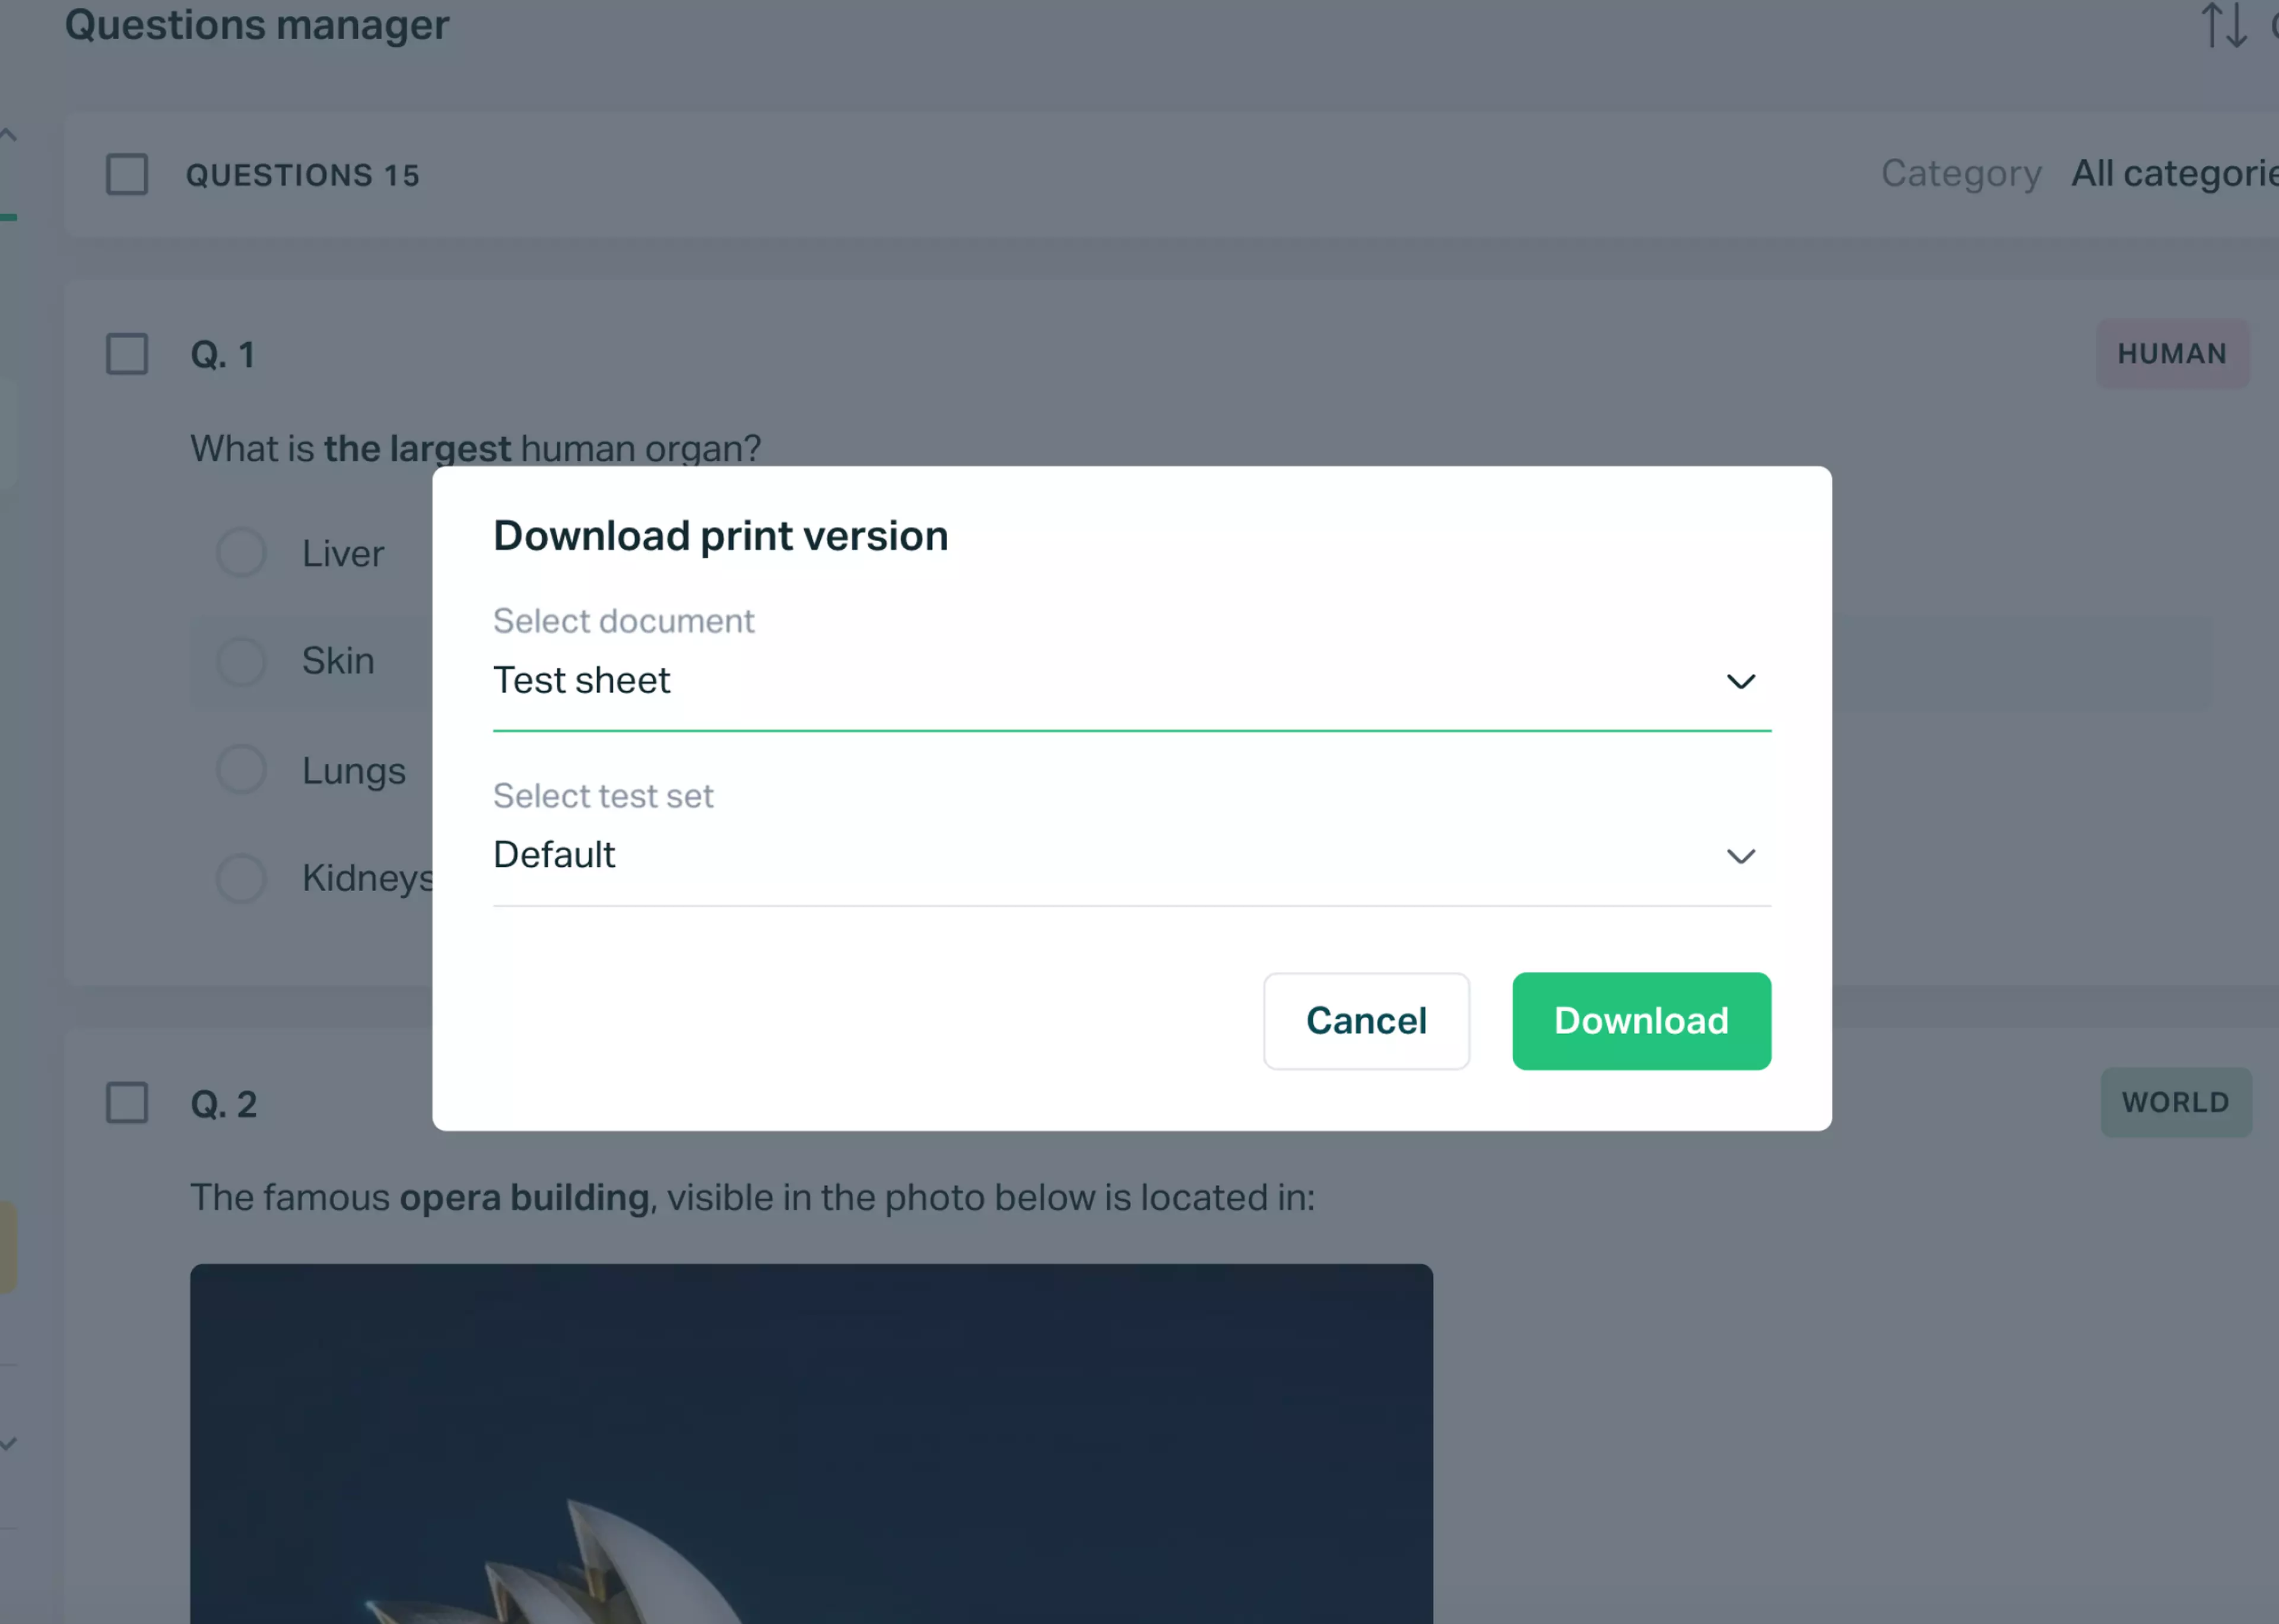Expand the Select test set dropdown

click(1740, 854)
